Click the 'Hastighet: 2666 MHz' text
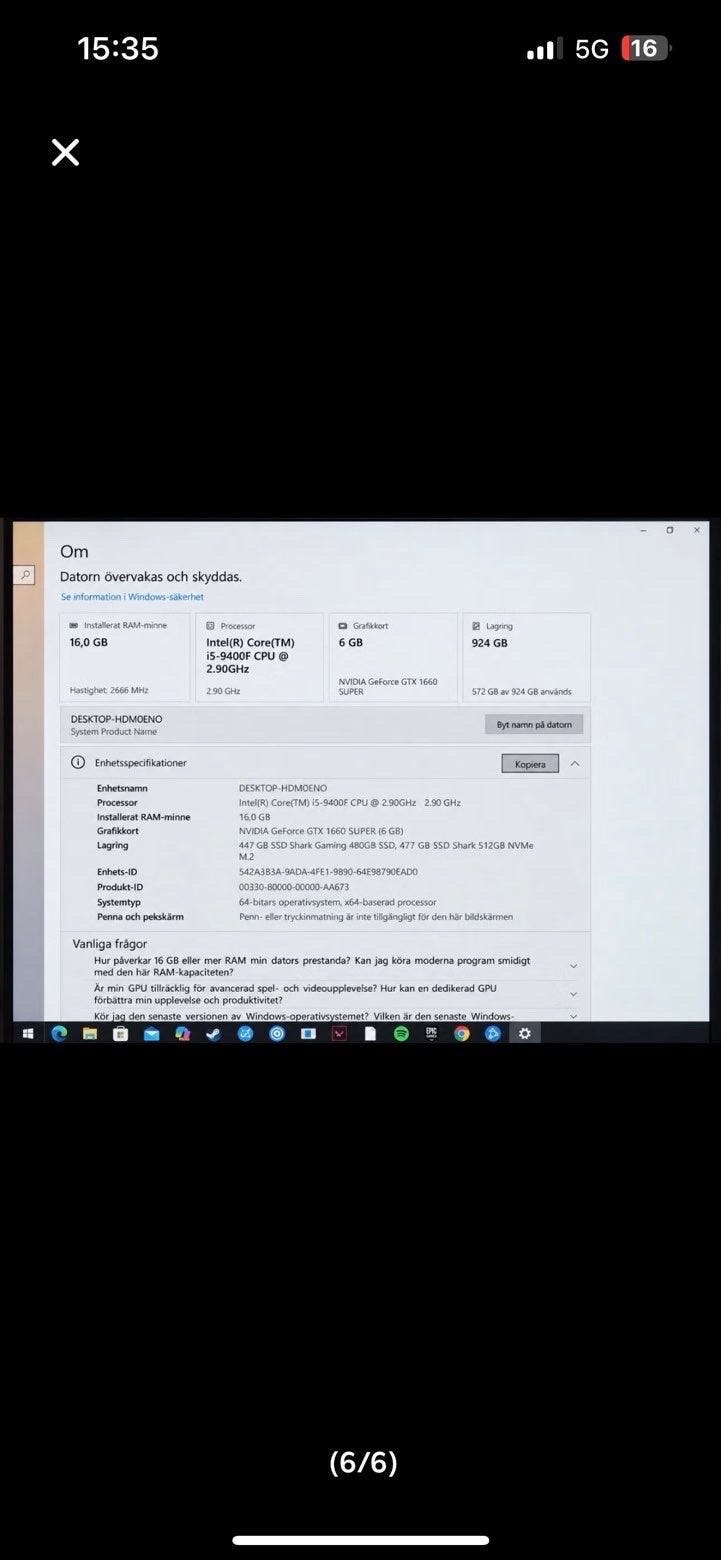This screenshot has height=1560, width=721. pyautogui.click(x=109, y=690)
